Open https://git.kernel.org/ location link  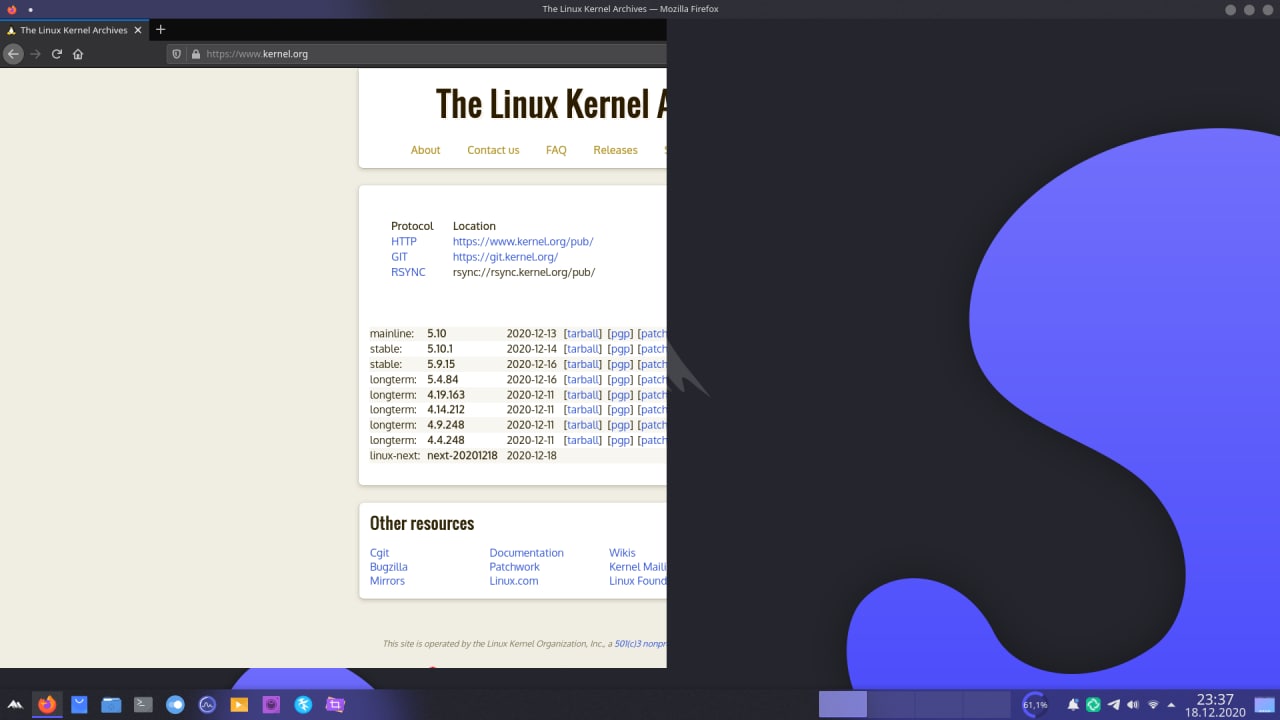coord(505,257)
